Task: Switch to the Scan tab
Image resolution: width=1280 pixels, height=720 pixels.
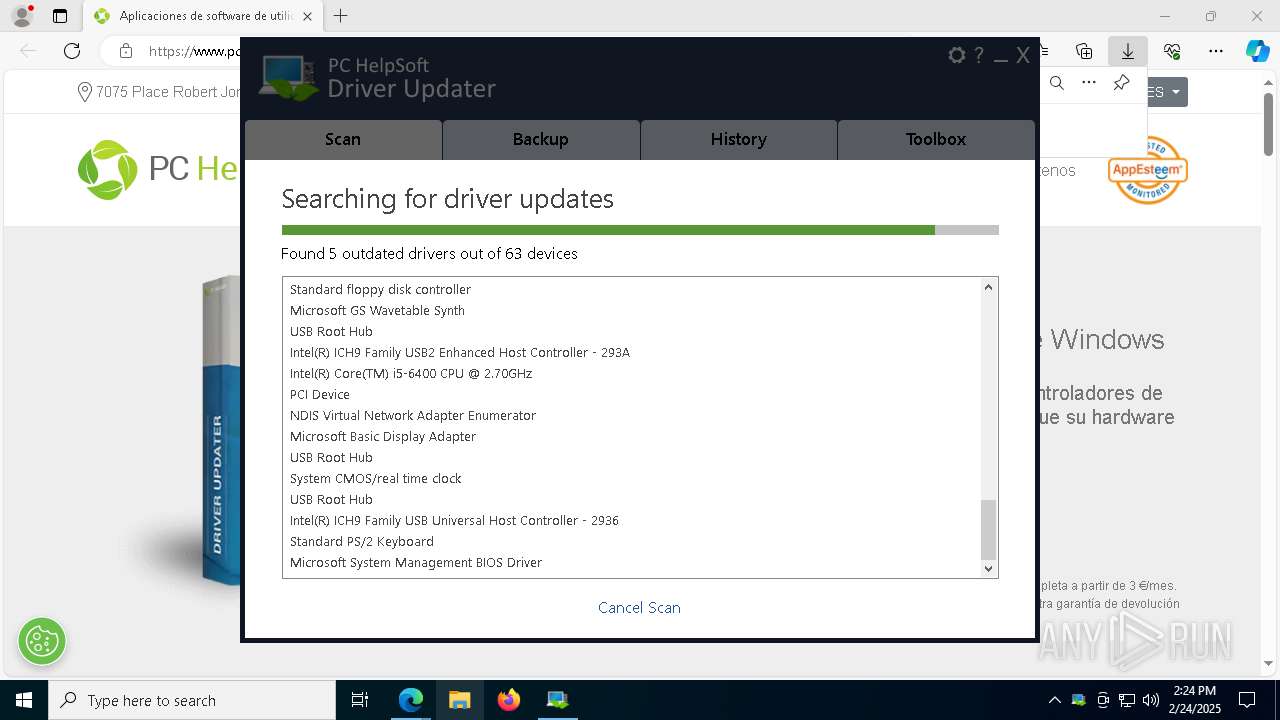Action: pos(343,139)
